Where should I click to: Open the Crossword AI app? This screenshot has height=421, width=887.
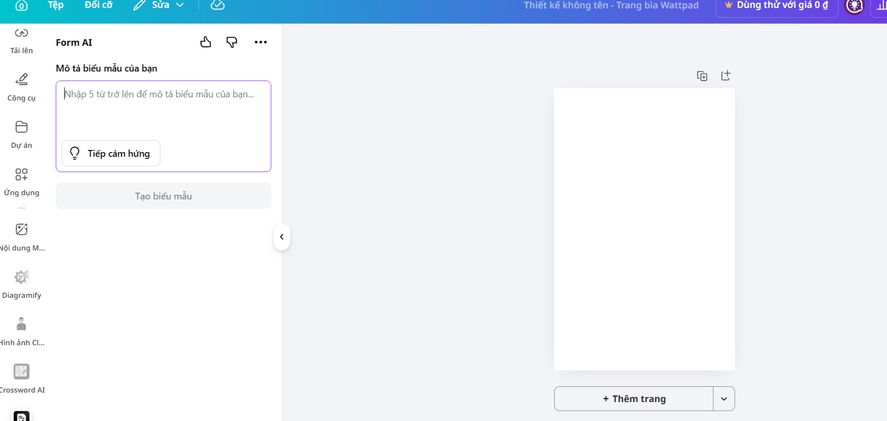click(21, 380)
